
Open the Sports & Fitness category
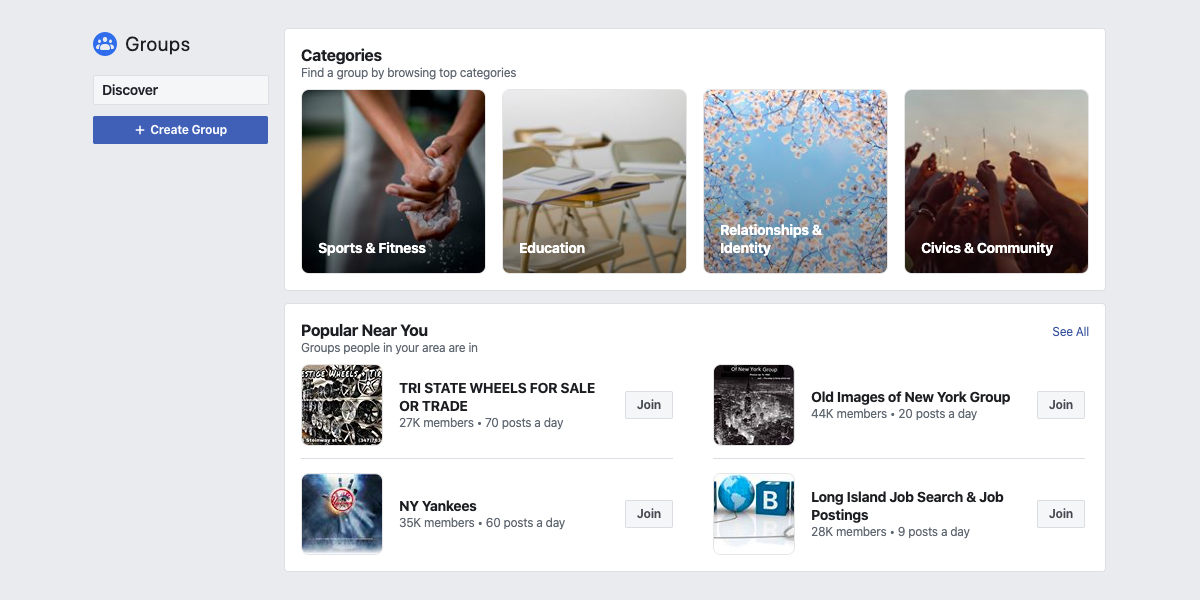coord(393,181)
